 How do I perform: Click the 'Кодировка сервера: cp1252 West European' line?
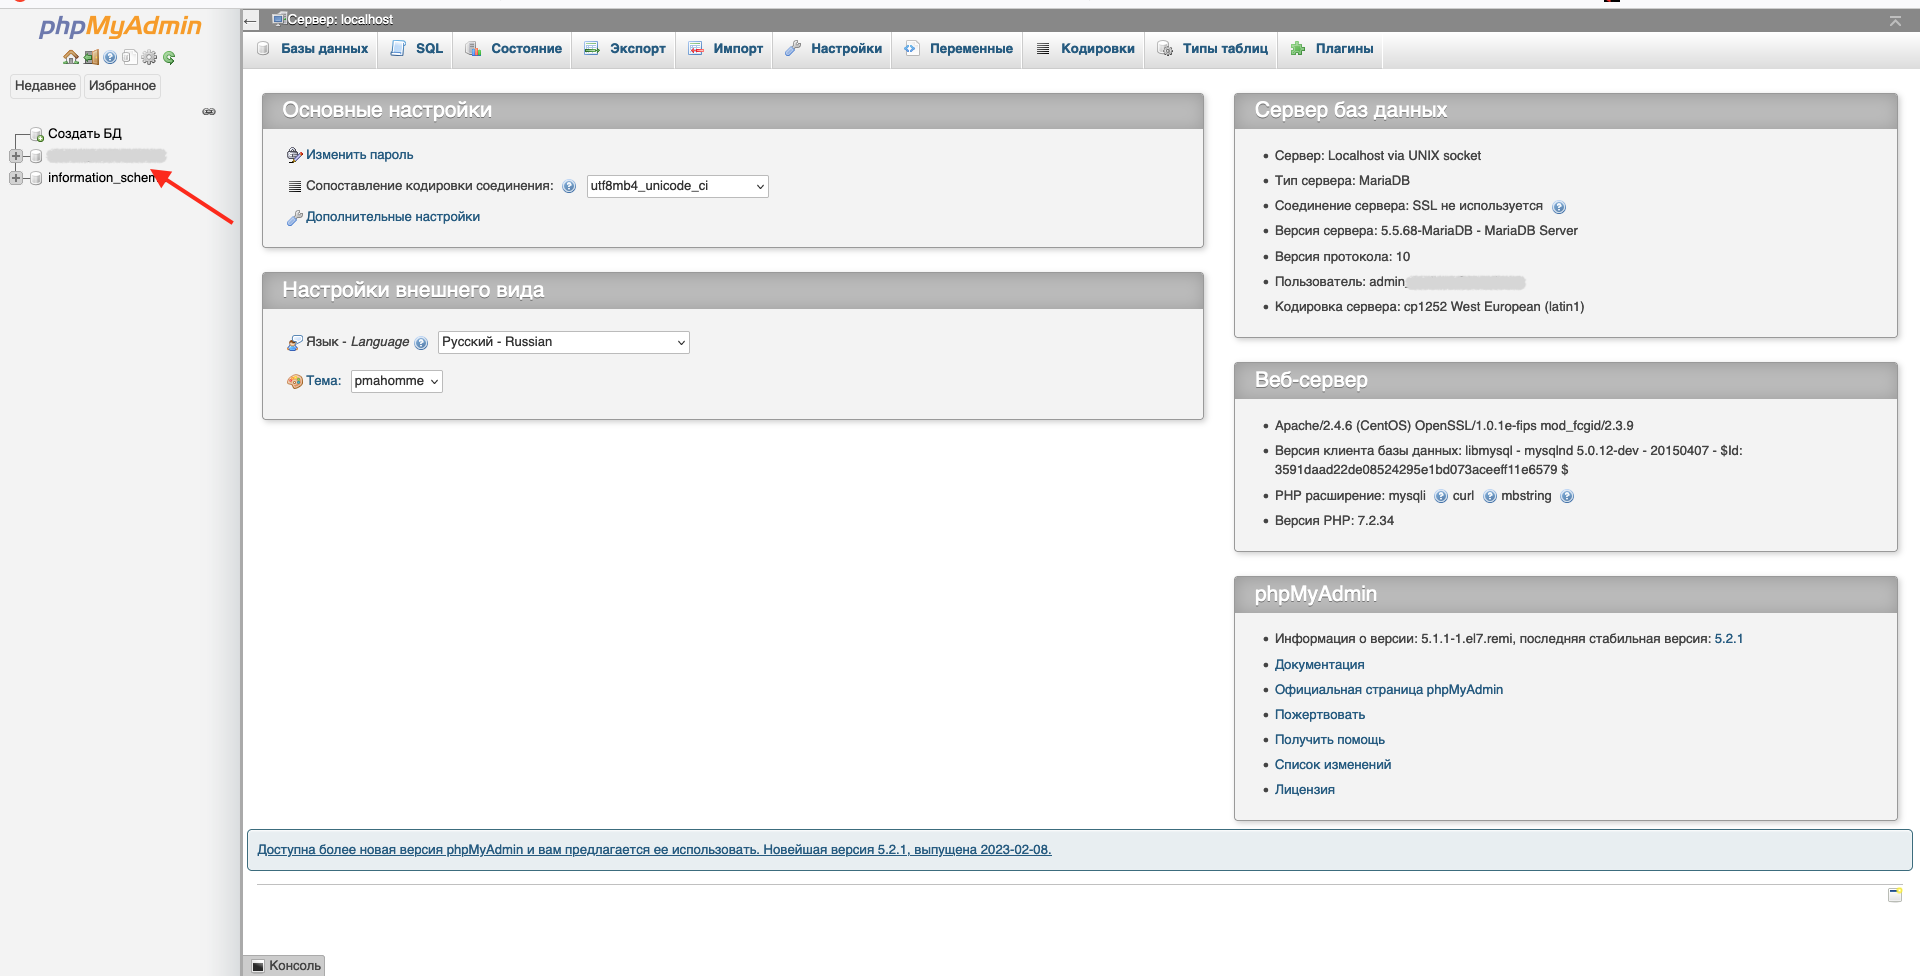pos(1429,307)
